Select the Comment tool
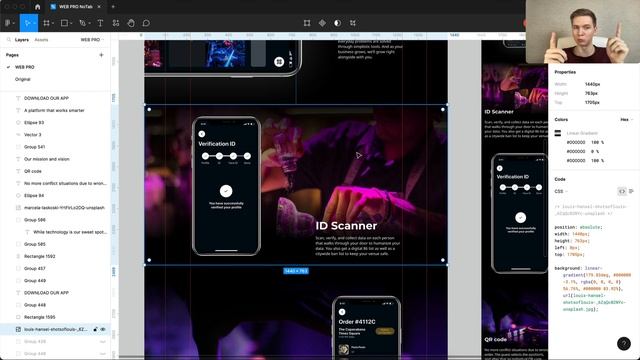Viewport: 640px width, 360px height. click(x=146, y=23)
